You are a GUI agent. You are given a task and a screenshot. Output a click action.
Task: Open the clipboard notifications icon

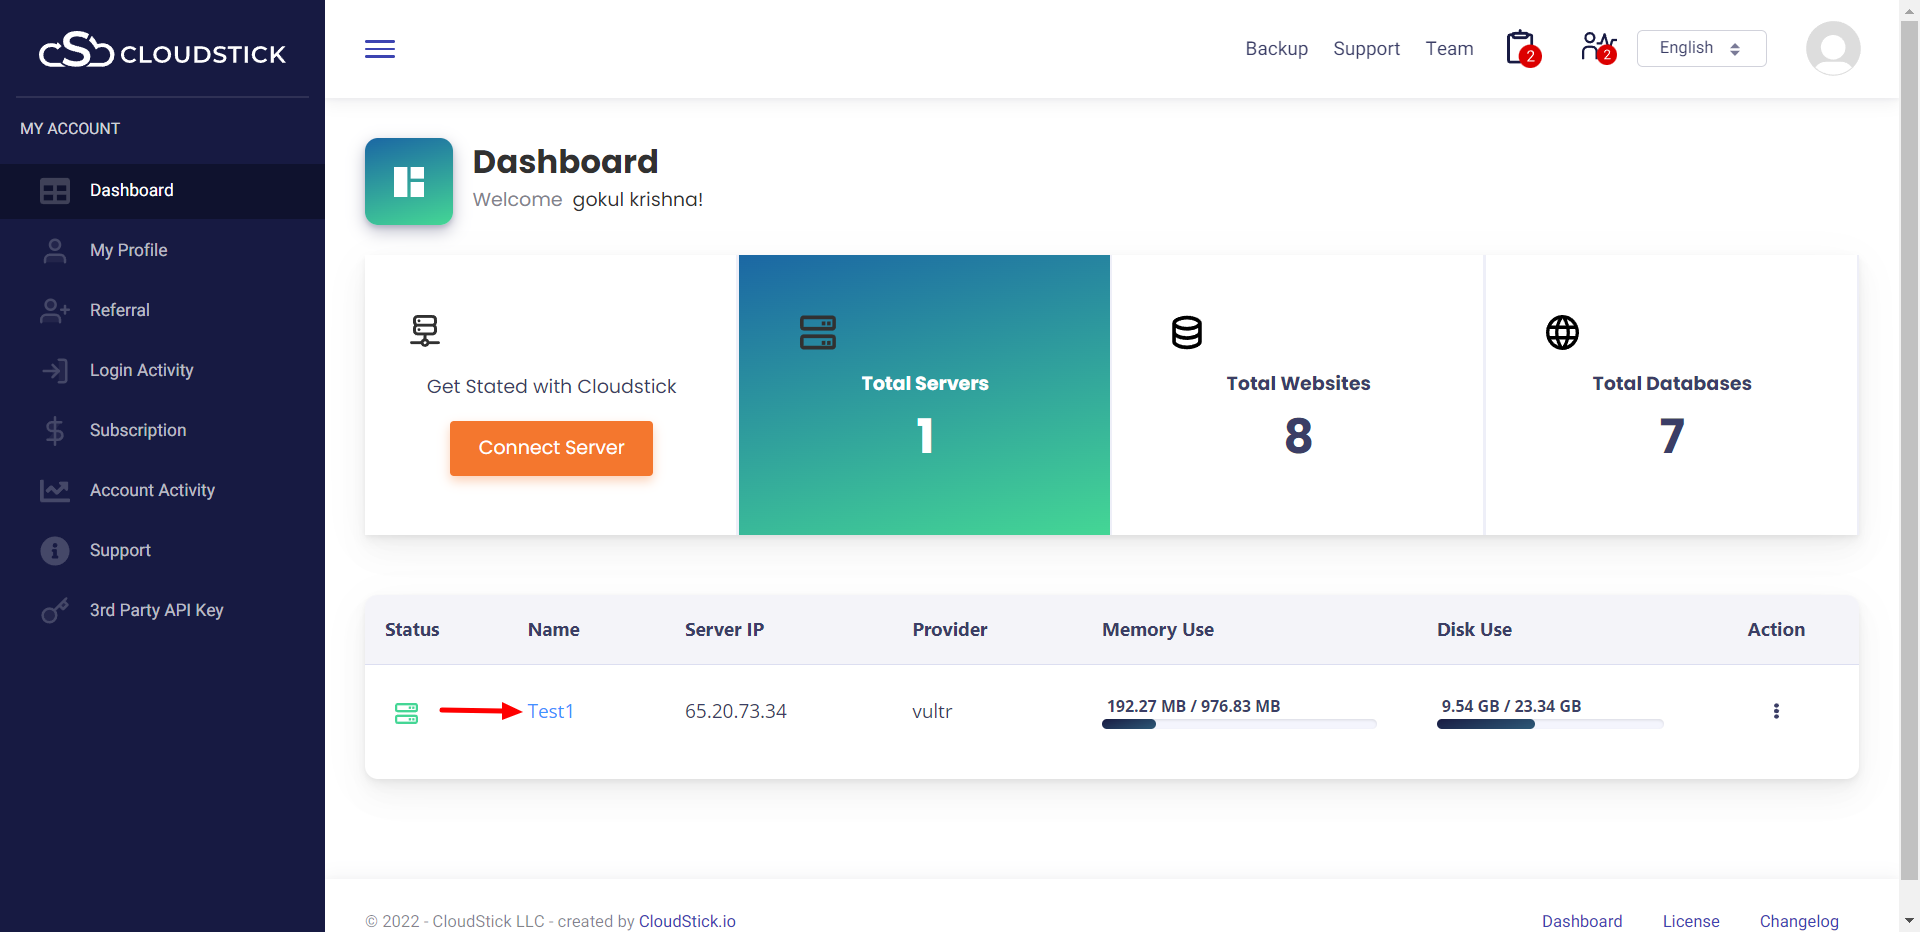[x=1521, y=48]
